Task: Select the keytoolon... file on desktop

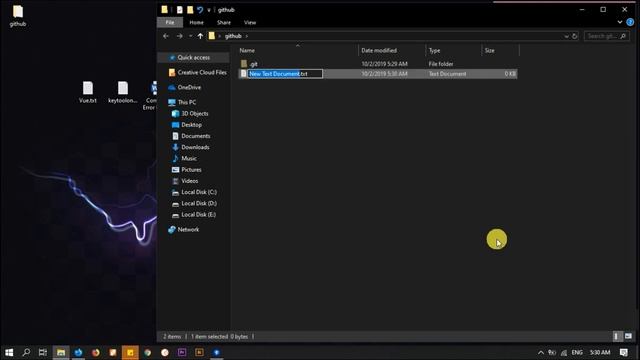Action: pos(122,92)
